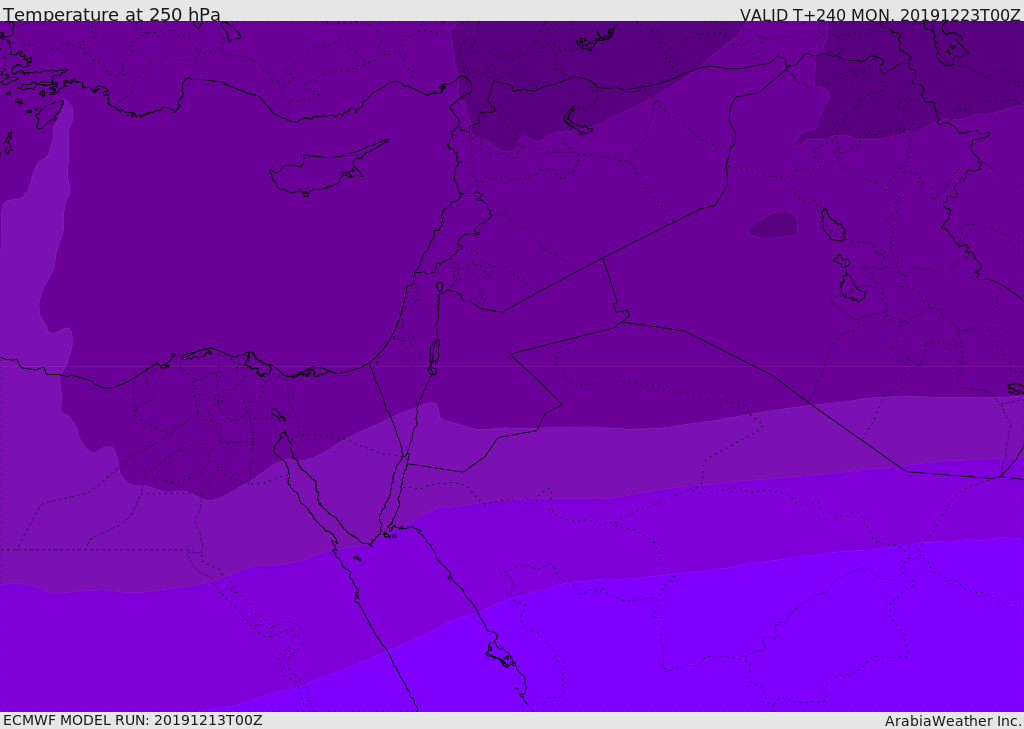
Task: Click the 'ECMWF MODEL RUN: 20191213T00Z' footer text
Action: coord(133,720)
